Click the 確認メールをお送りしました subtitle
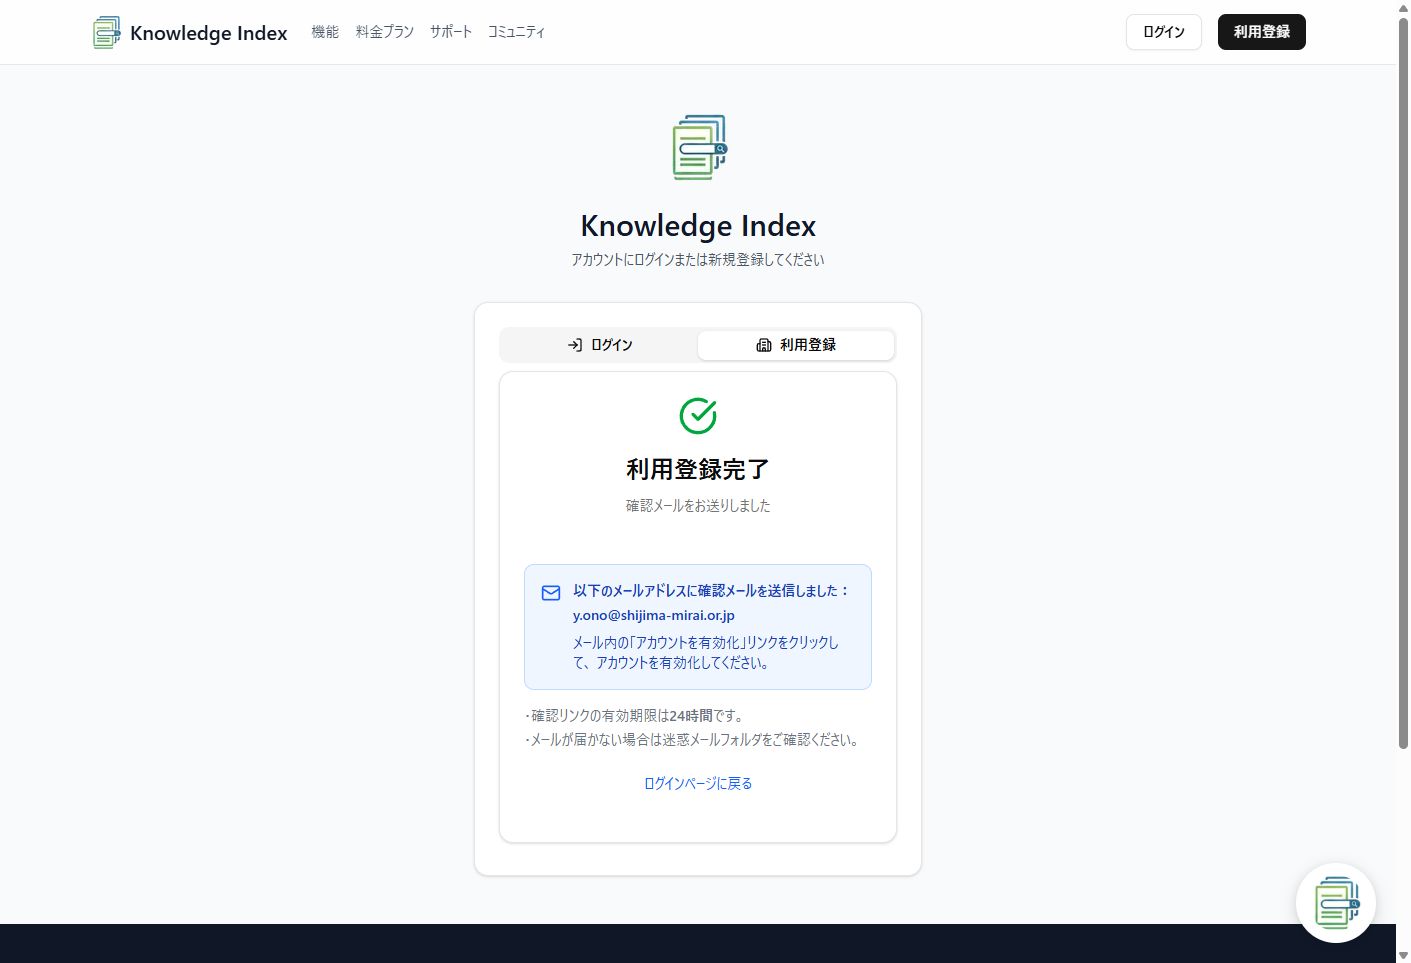The height and width of the screenshot is (963, 1411). pos(698,506)
